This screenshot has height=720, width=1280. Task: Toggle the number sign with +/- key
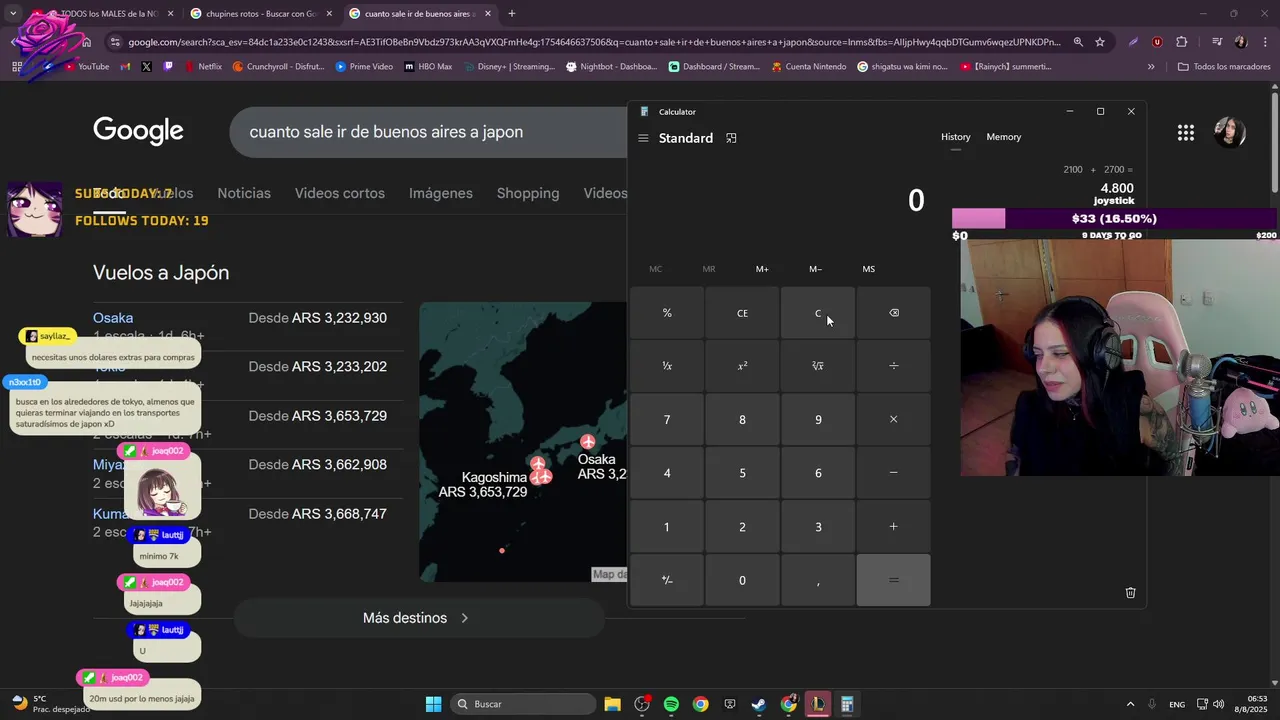[667, 580]
